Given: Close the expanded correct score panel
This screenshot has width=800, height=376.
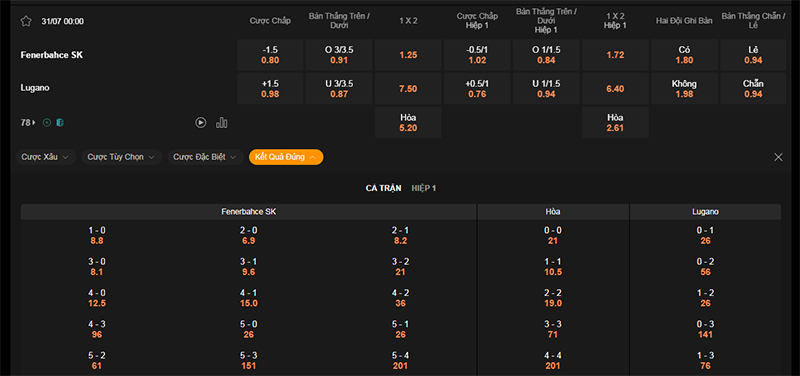Looking at the screenshot, I should click(778, 157).
